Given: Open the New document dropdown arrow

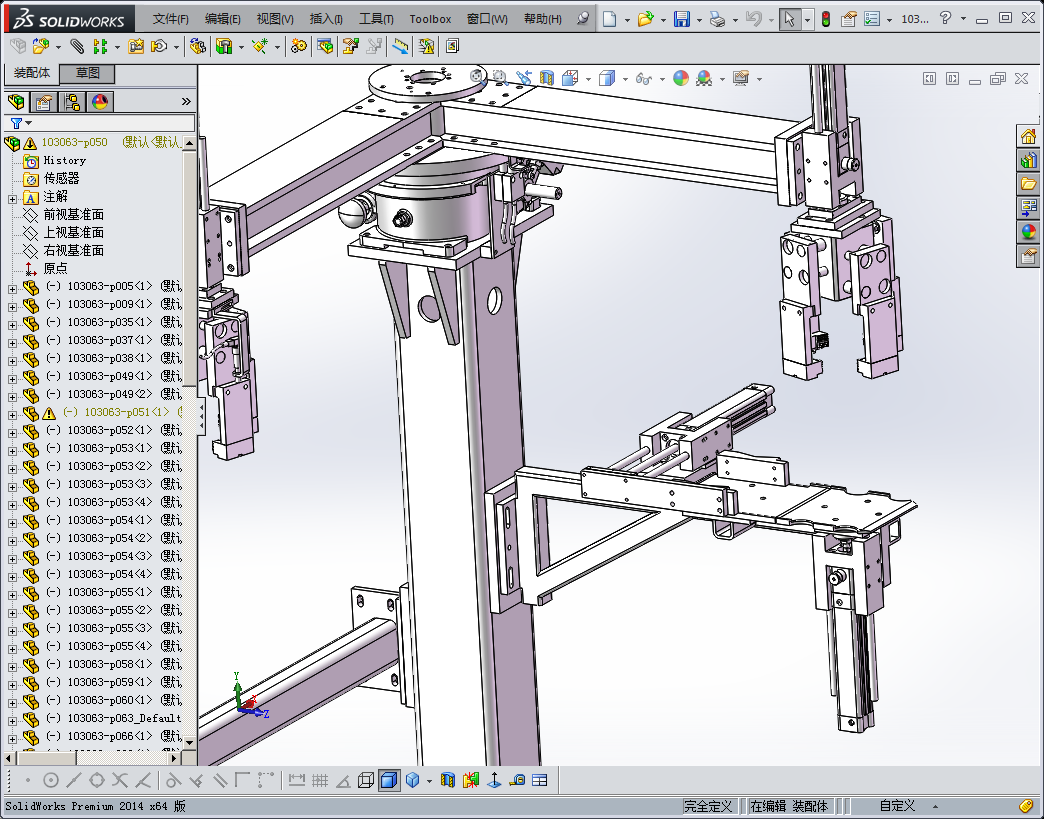Looking at the screenshot, I should pyautogui.click(x=627, y=19).
